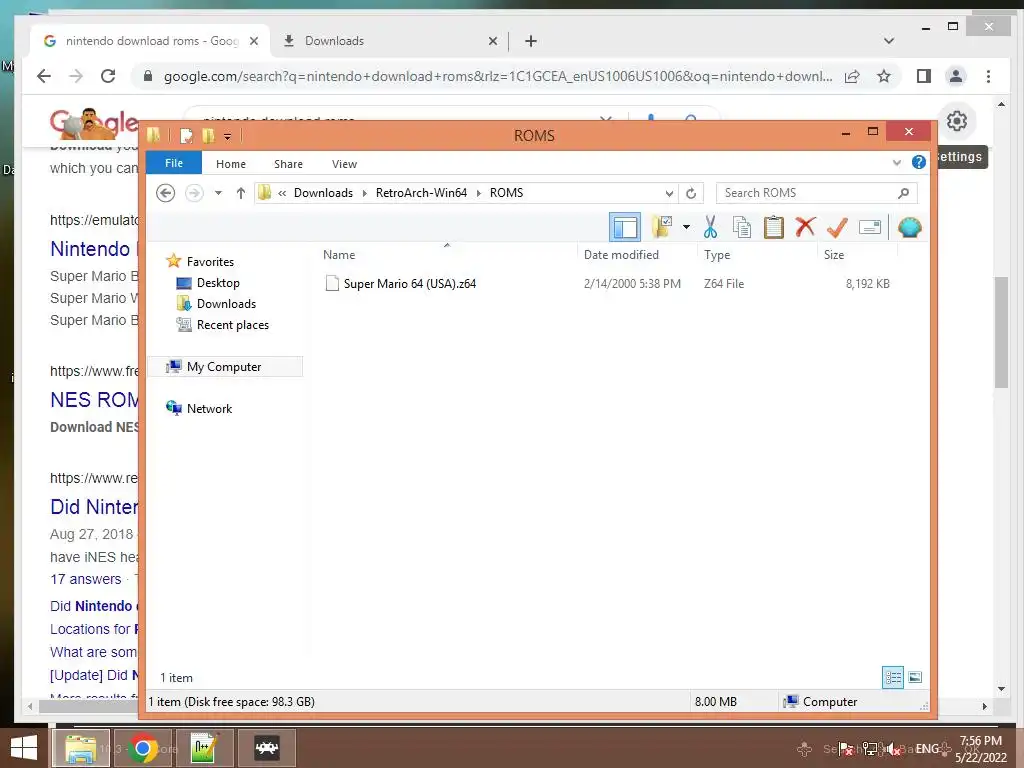Open the File ribbon tab
This screenshot has width=1024, height=768.
[174, 163]
